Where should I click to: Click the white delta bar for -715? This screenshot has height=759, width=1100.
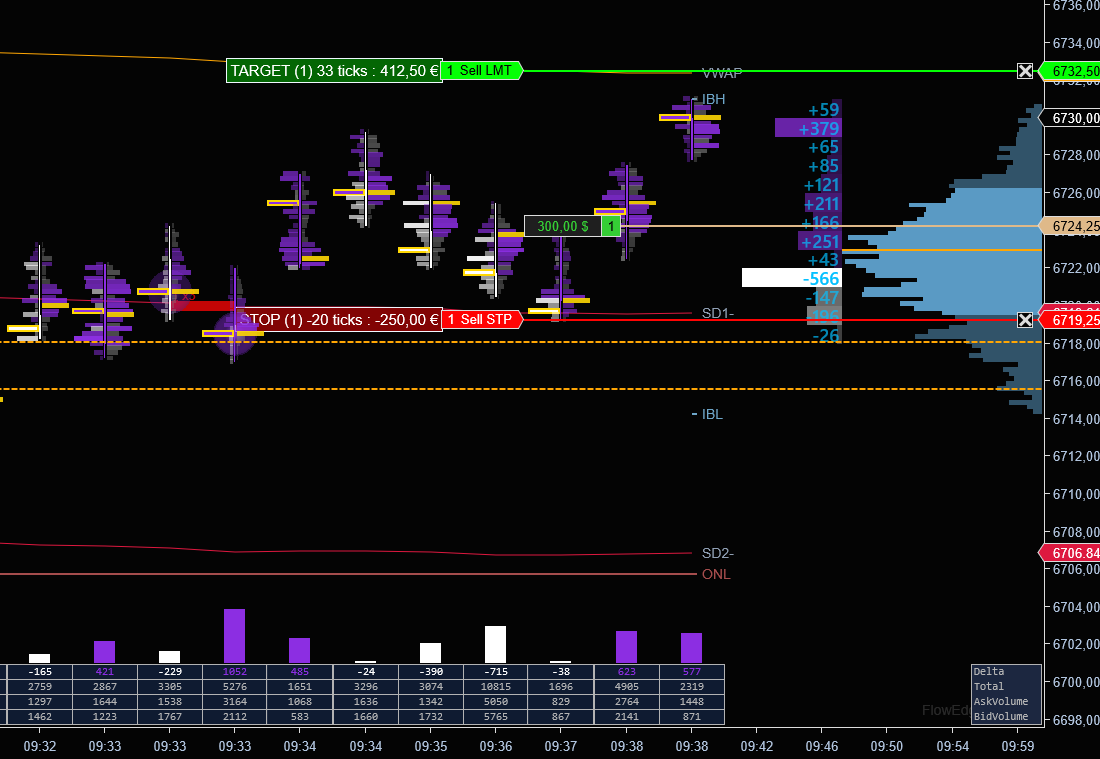click(495, 645)
